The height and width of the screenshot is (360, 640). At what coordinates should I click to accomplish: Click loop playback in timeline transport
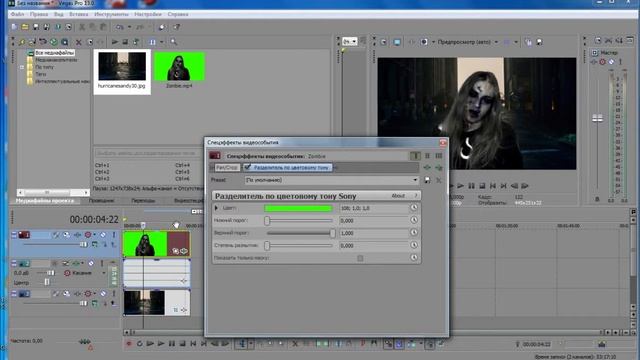pos(140,344)
